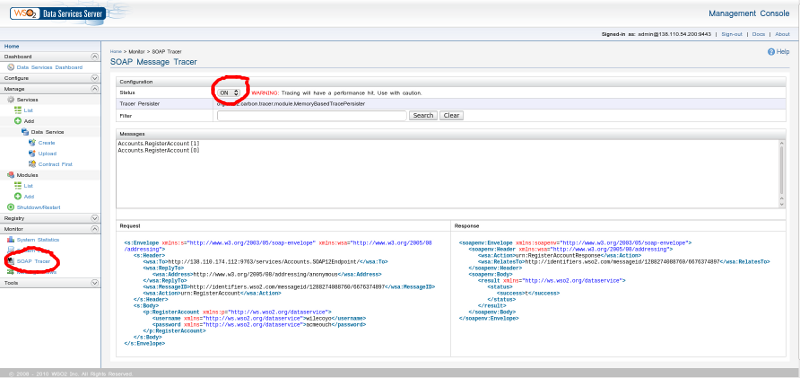Click the Search filter button

point(423,115)
